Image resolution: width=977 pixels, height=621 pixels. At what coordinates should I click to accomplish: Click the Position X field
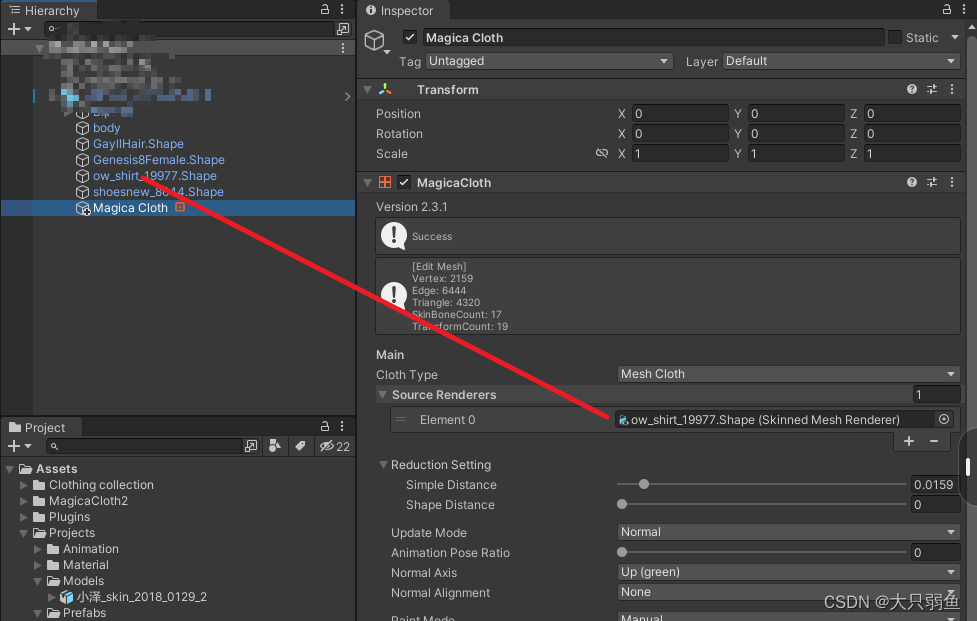click(680, 114)
